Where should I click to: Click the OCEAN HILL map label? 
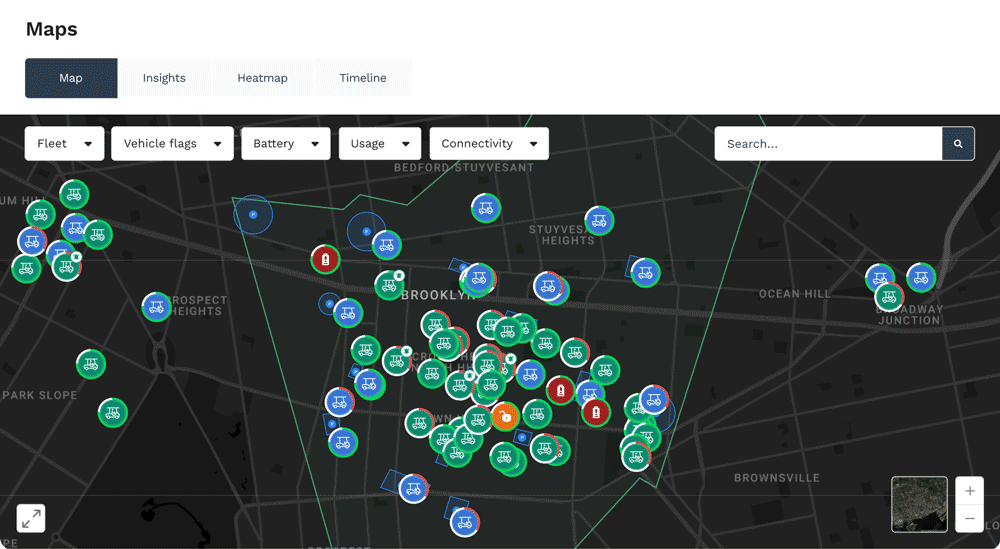click(x=795, y=294)
